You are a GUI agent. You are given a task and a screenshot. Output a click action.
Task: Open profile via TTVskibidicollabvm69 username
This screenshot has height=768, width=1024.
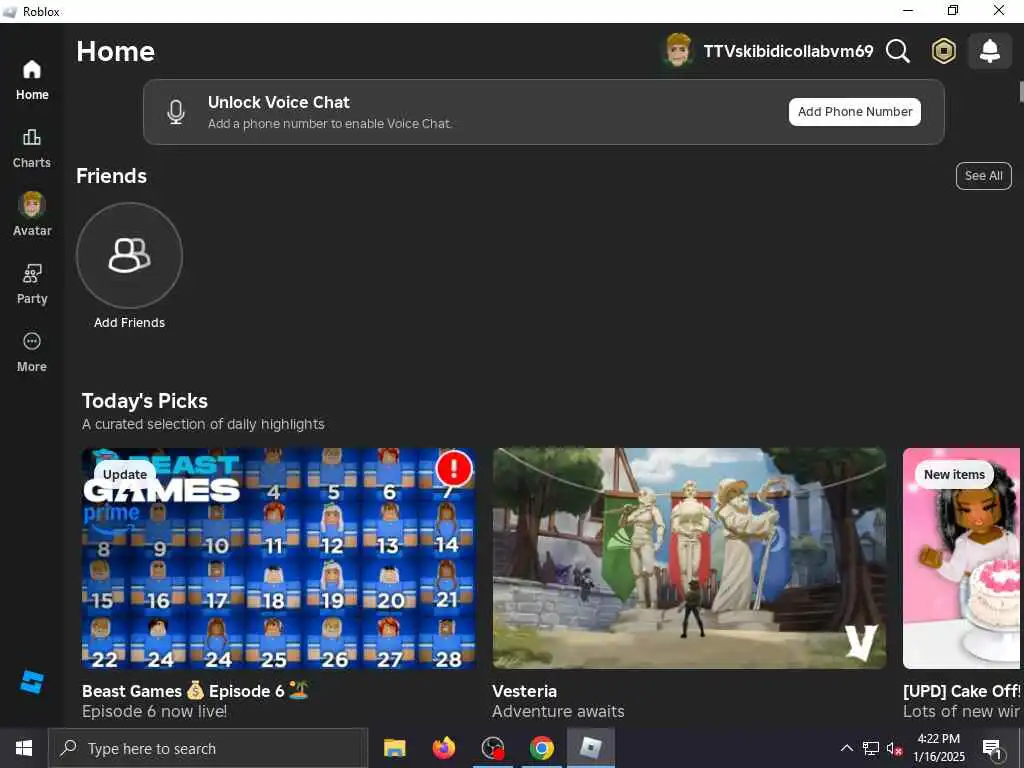pyautogui.click(x=788, y=51)
